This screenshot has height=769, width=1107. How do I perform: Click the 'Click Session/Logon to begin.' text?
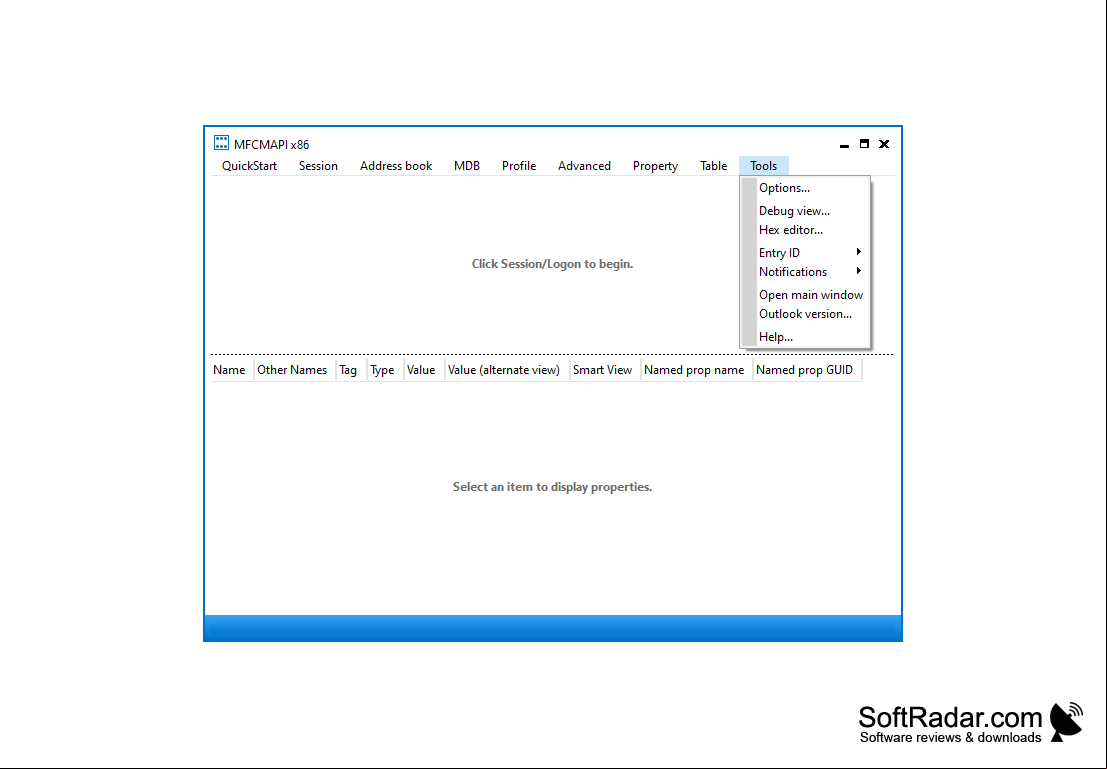click(x=552, y=263)
